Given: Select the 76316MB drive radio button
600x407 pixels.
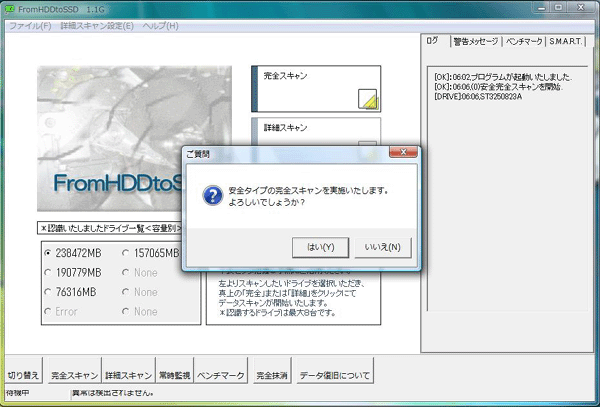Looking at the screenshot, I should pos(48,292).
